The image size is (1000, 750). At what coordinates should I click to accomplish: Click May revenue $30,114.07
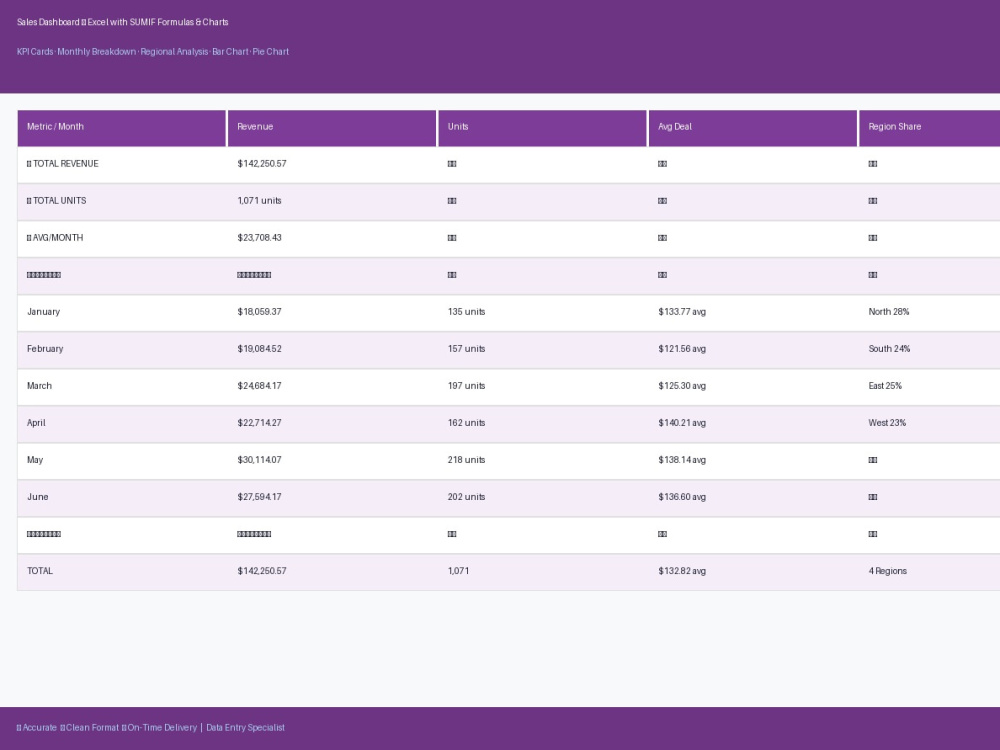[332, 460]
